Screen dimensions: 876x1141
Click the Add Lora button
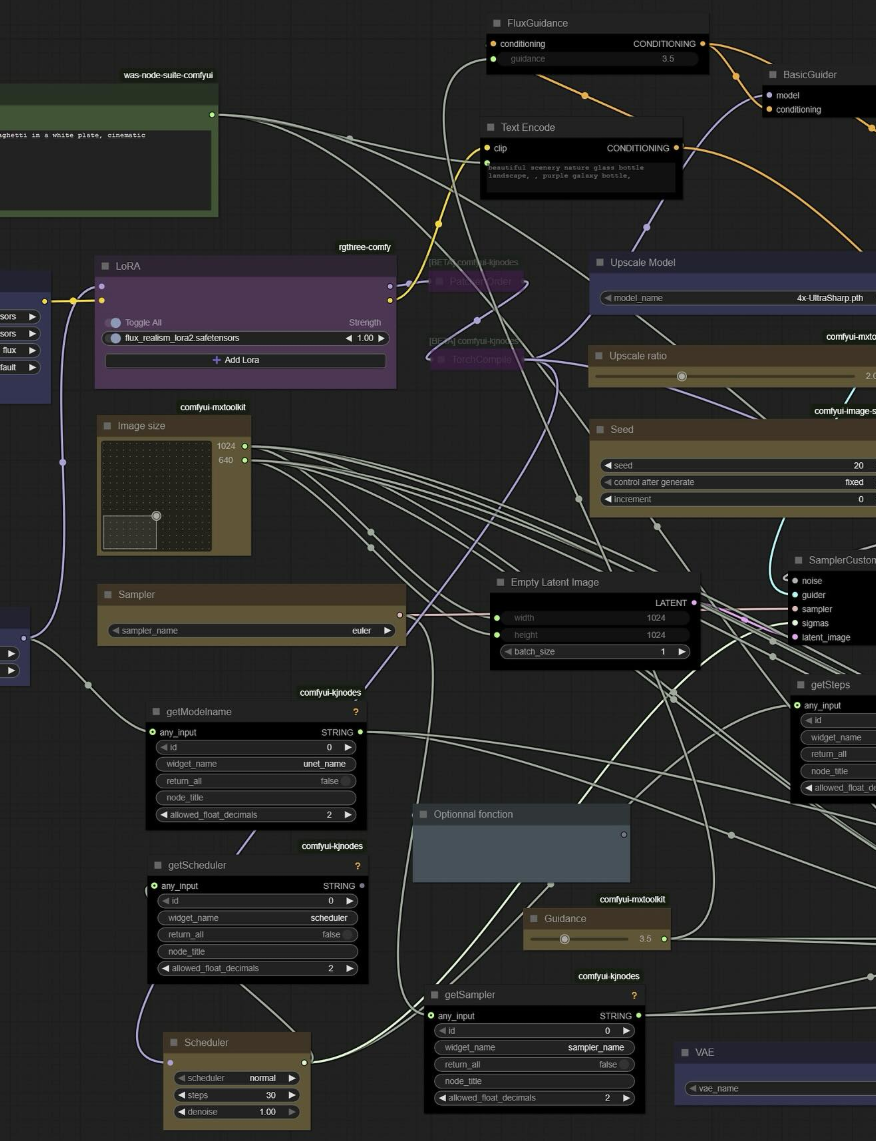pos(245,360)
